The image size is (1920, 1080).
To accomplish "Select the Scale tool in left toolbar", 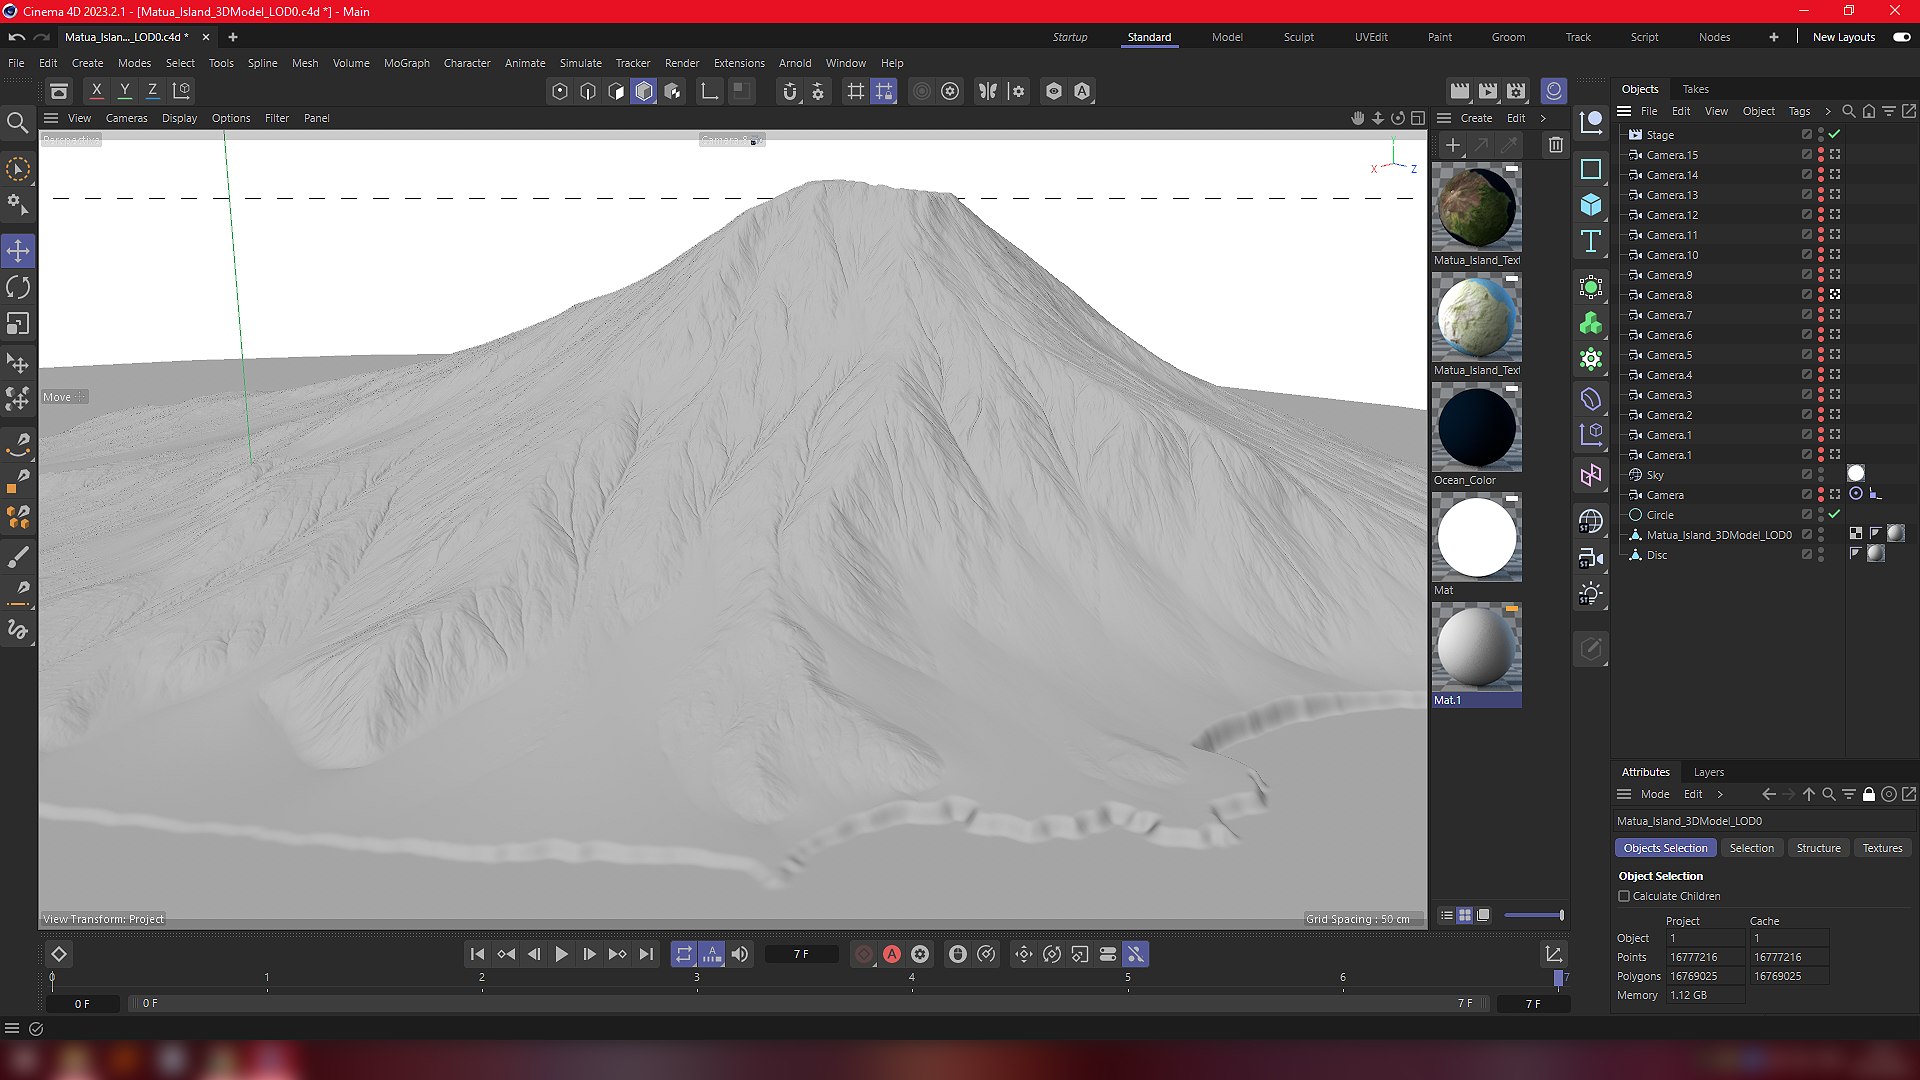I will pos(18,324).
